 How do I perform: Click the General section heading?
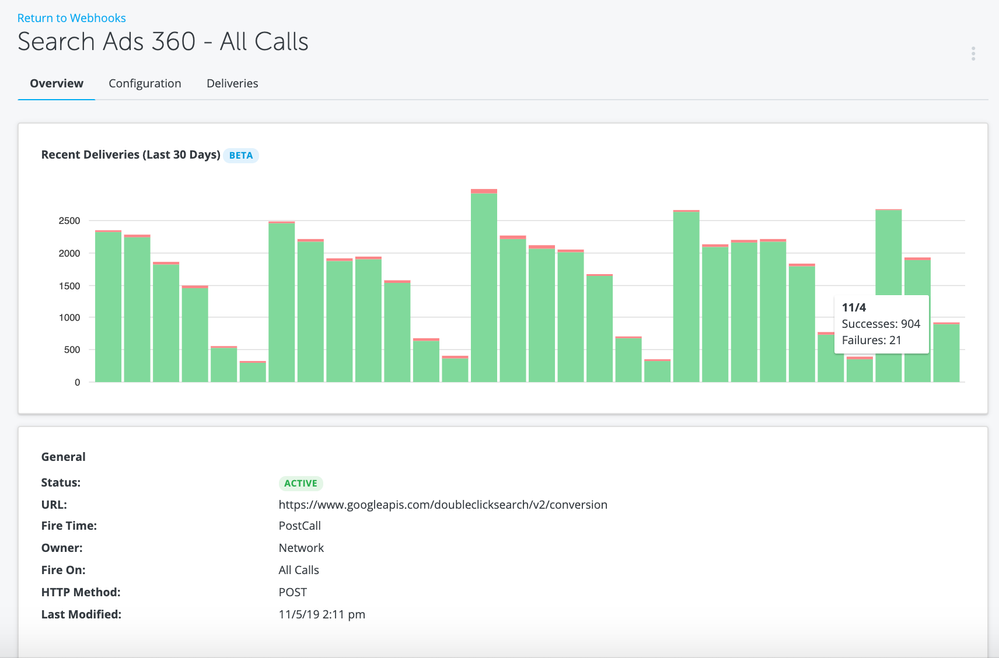(63, 457)
